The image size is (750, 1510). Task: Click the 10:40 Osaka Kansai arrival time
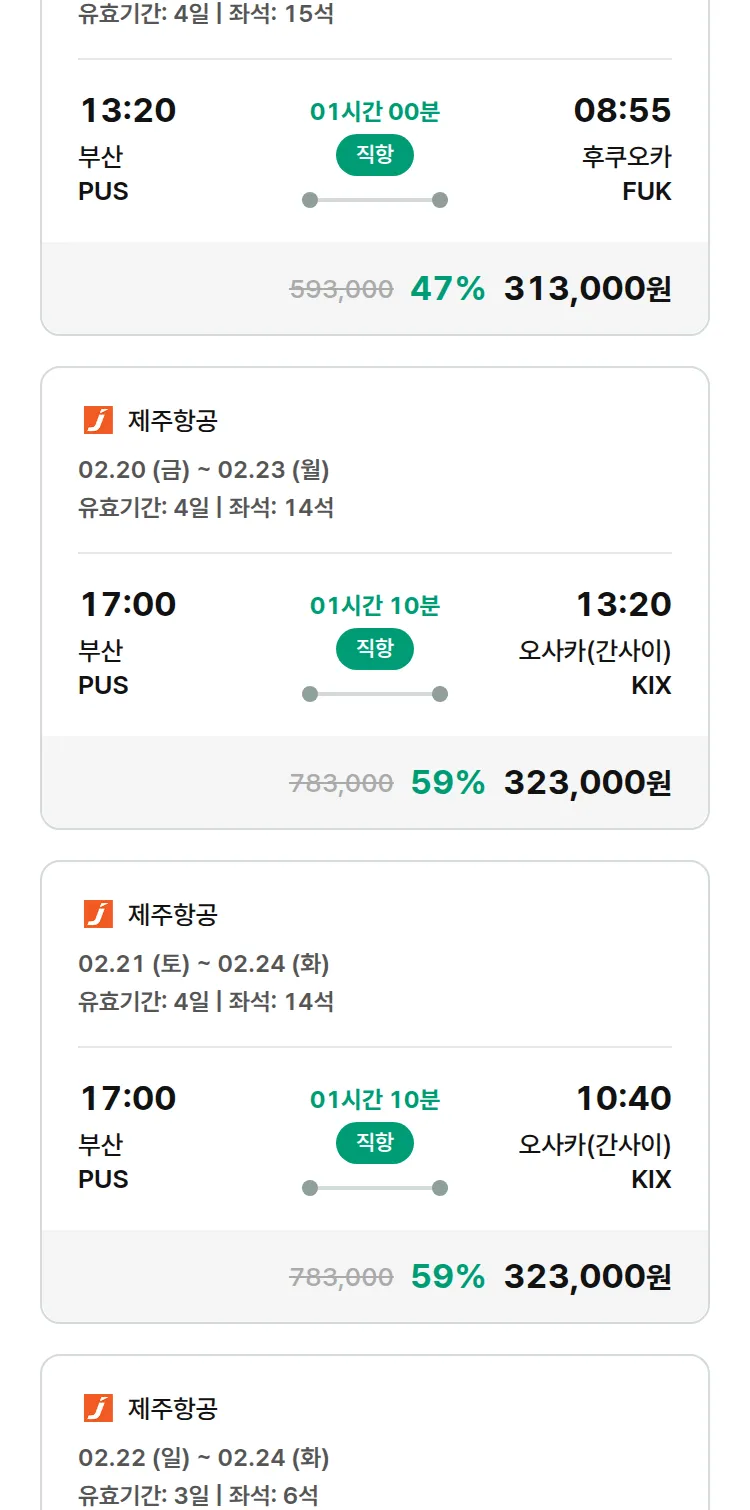coord(623,1098)
